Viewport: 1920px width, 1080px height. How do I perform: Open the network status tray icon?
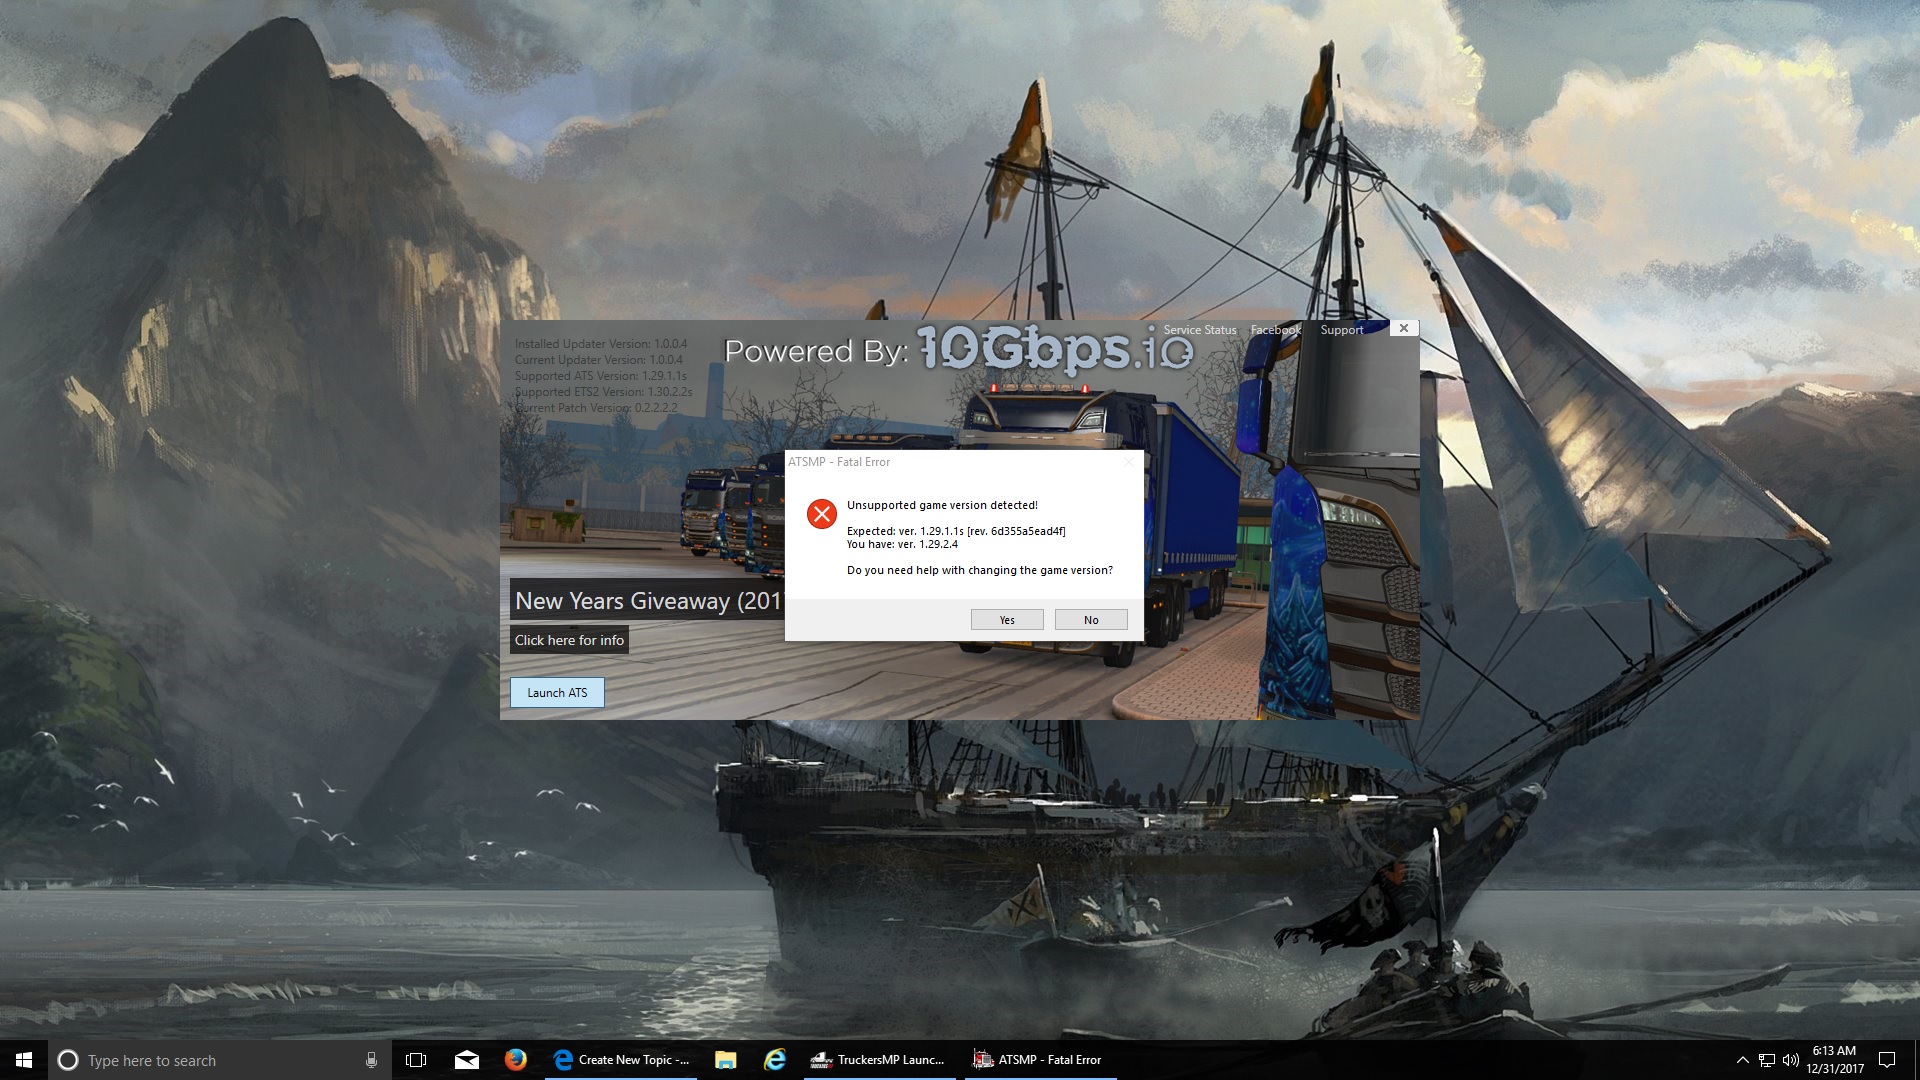click(1767, 1060)
